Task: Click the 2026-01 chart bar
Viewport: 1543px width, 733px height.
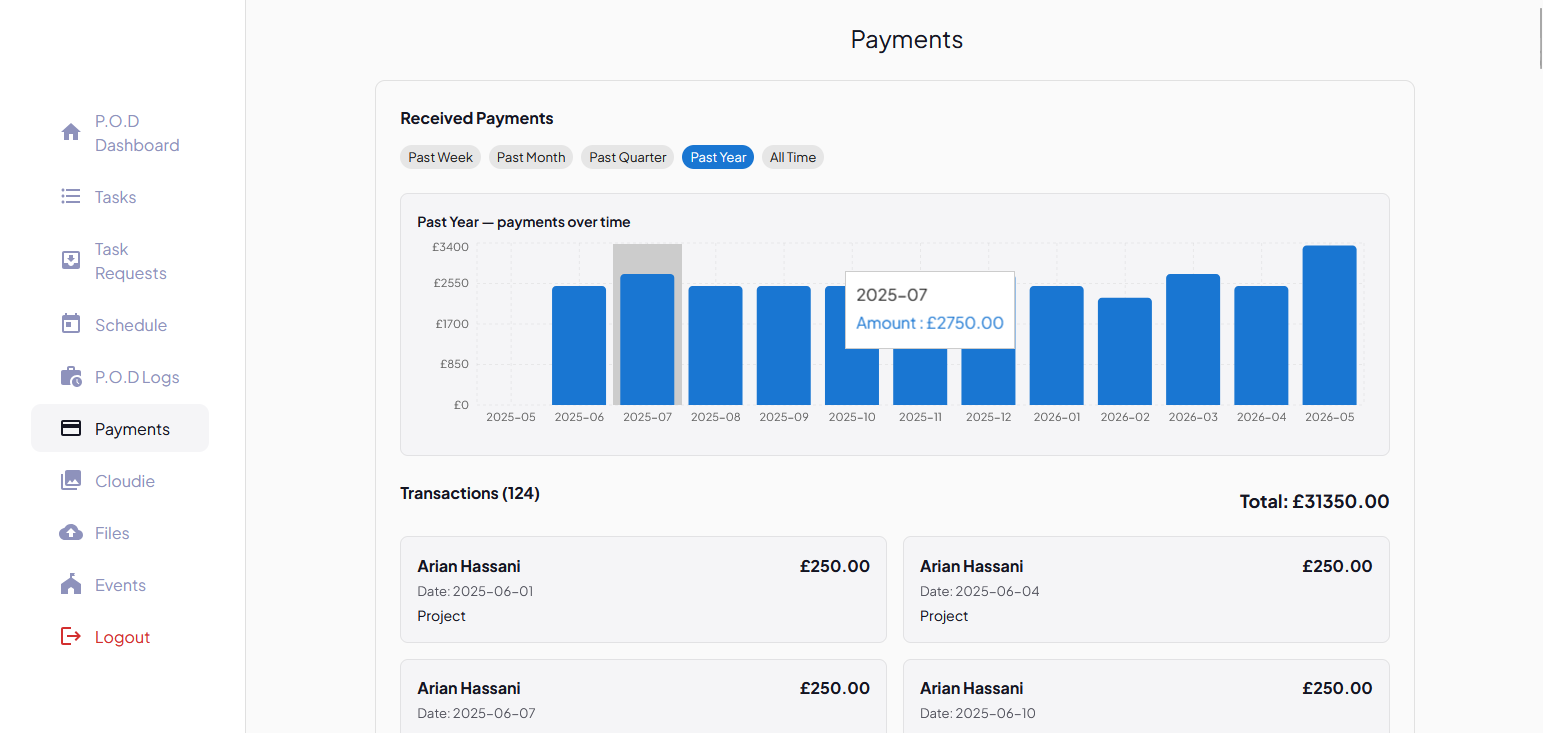Action: tap(1057, 346)
